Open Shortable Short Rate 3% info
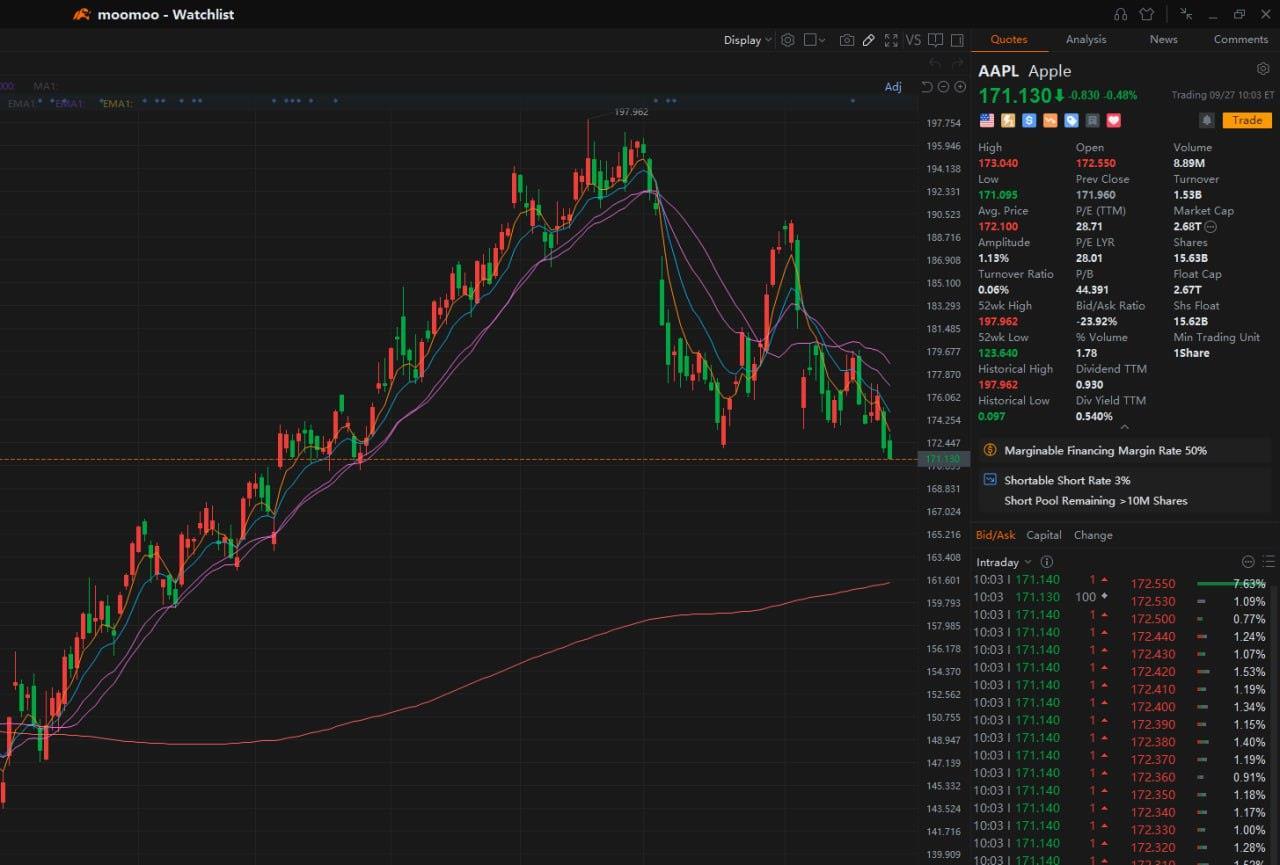Screen dimensions: 1280x865 tap(1067, 480)
